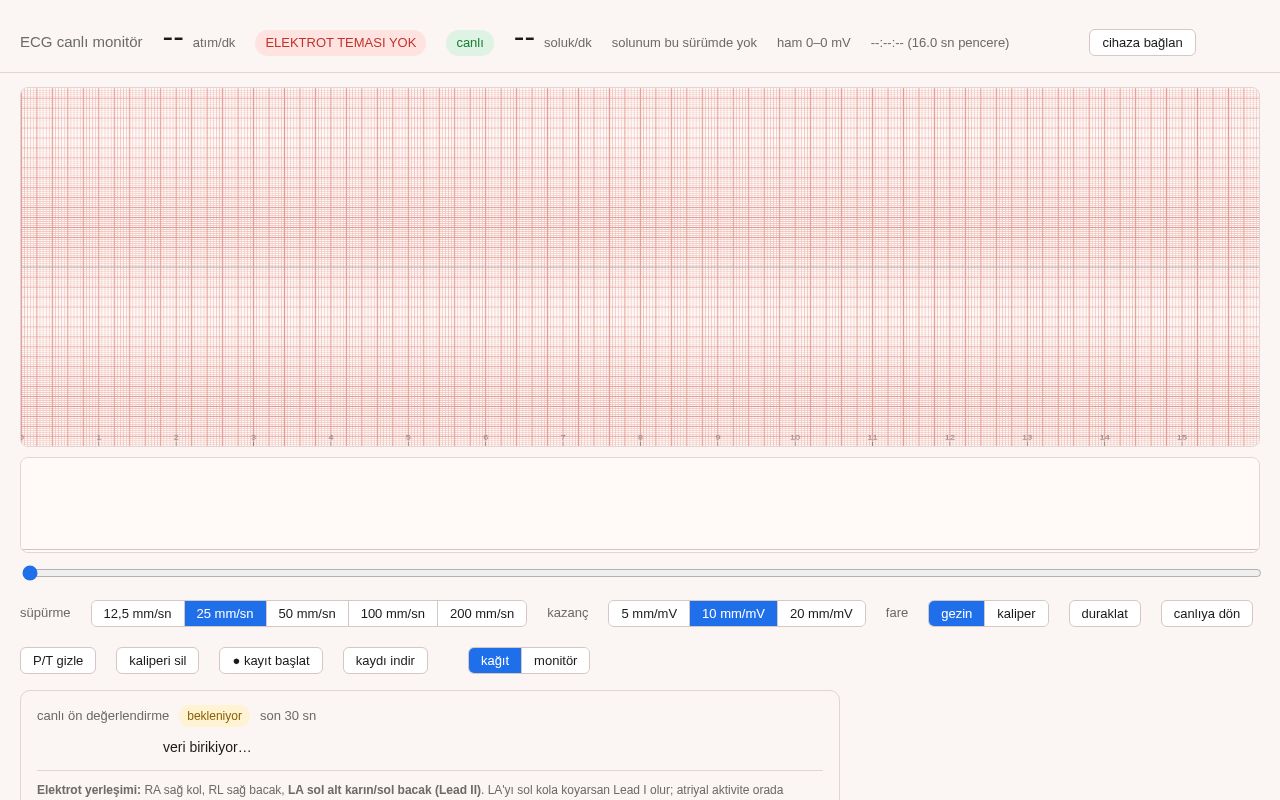The image size is (1280, 800).
Task: Click the solunum bu sürümde yok note
Action: click(x=684, y=42)
